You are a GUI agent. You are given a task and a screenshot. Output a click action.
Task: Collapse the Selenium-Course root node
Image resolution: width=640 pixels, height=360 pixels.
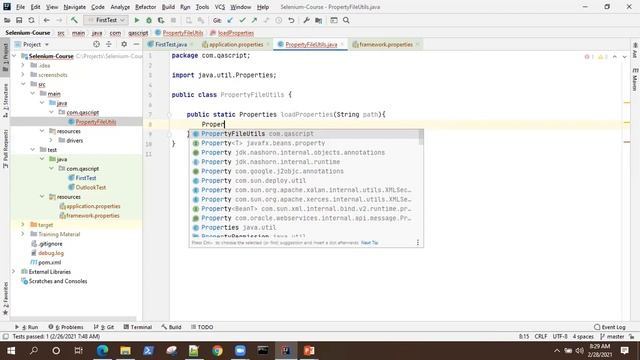(15, 56)
